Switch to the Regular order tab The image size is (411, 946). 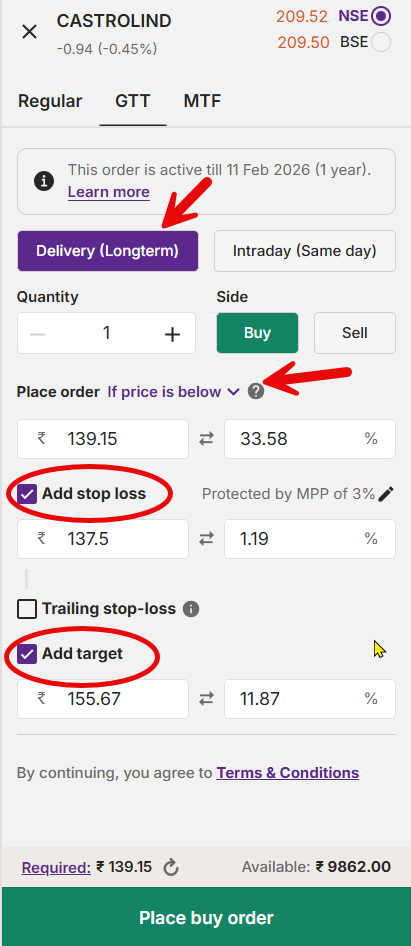click(50, 101)
